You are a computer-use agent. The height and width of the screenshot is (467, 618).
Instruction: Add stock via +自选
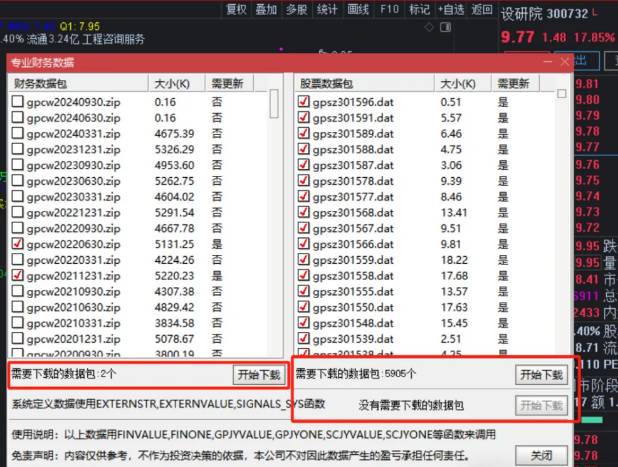(451, 9)
